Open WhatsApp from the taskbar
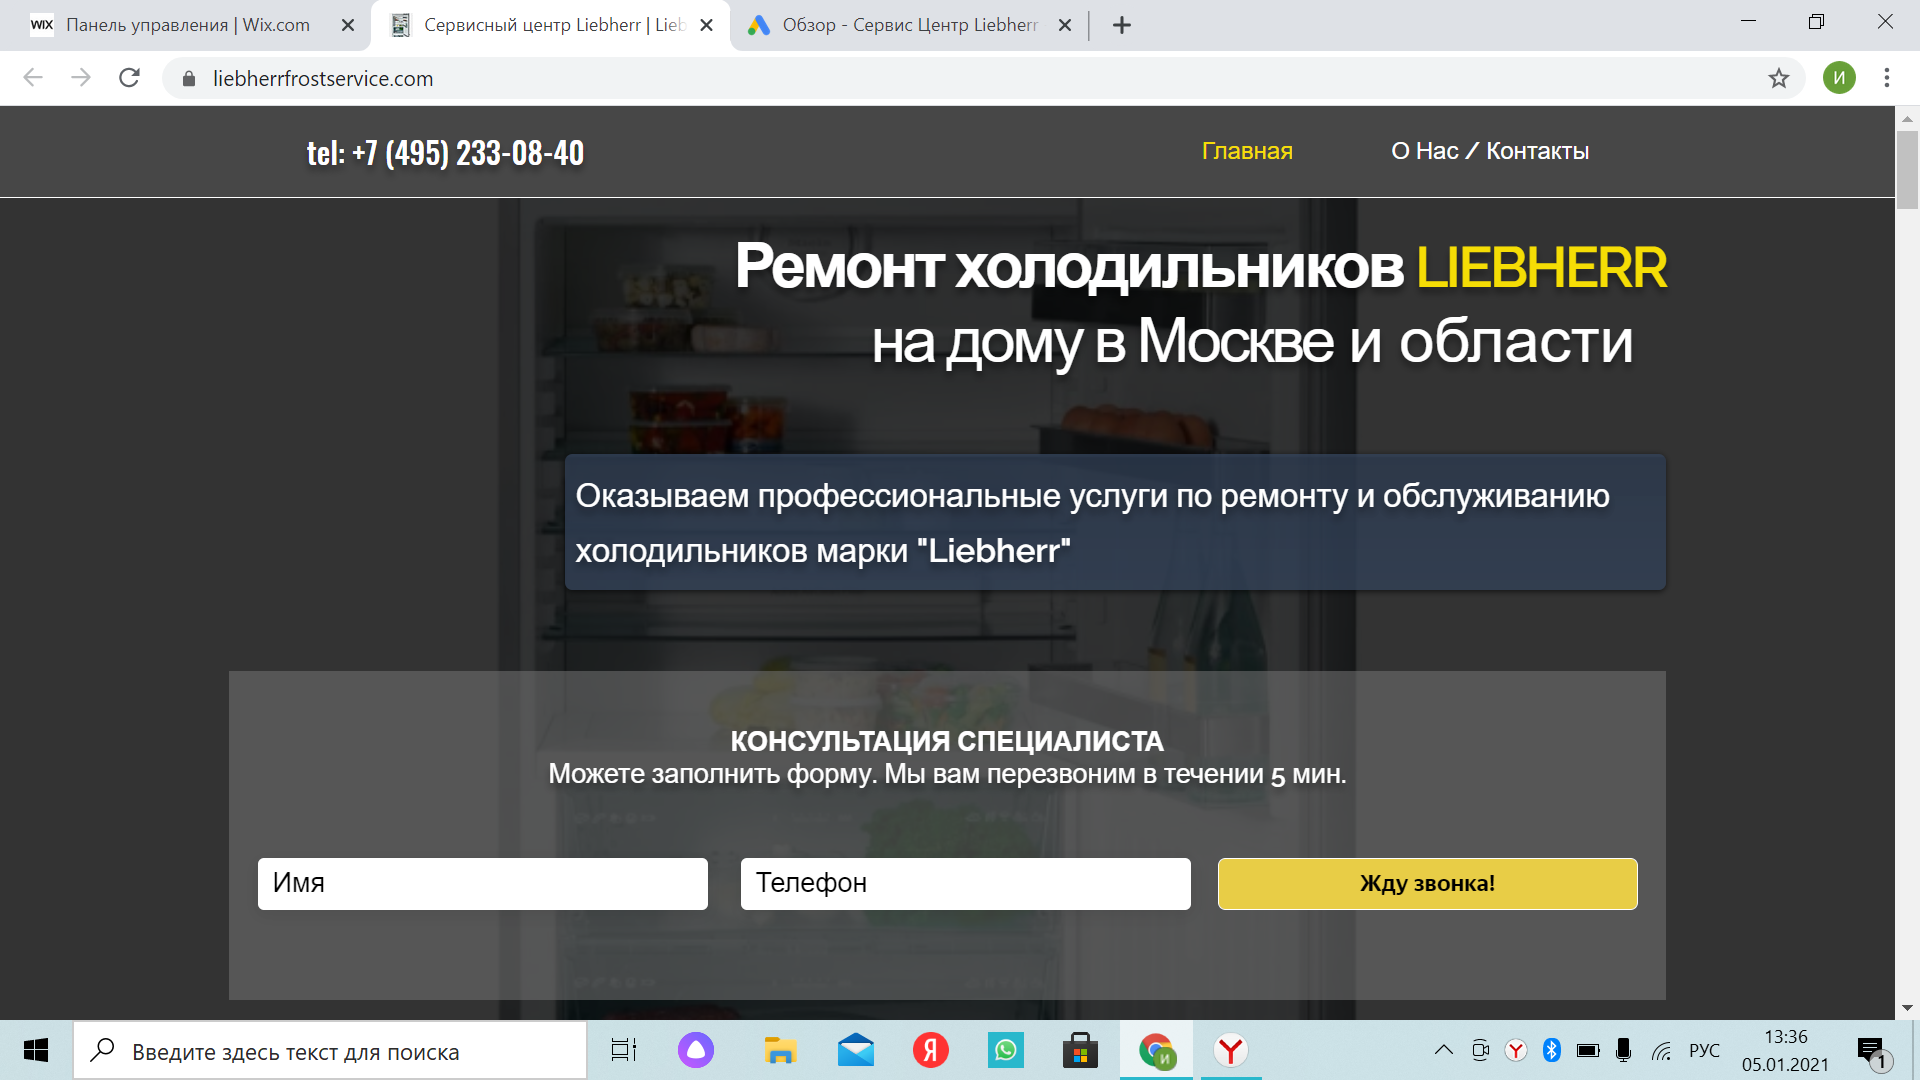 1006,1051
